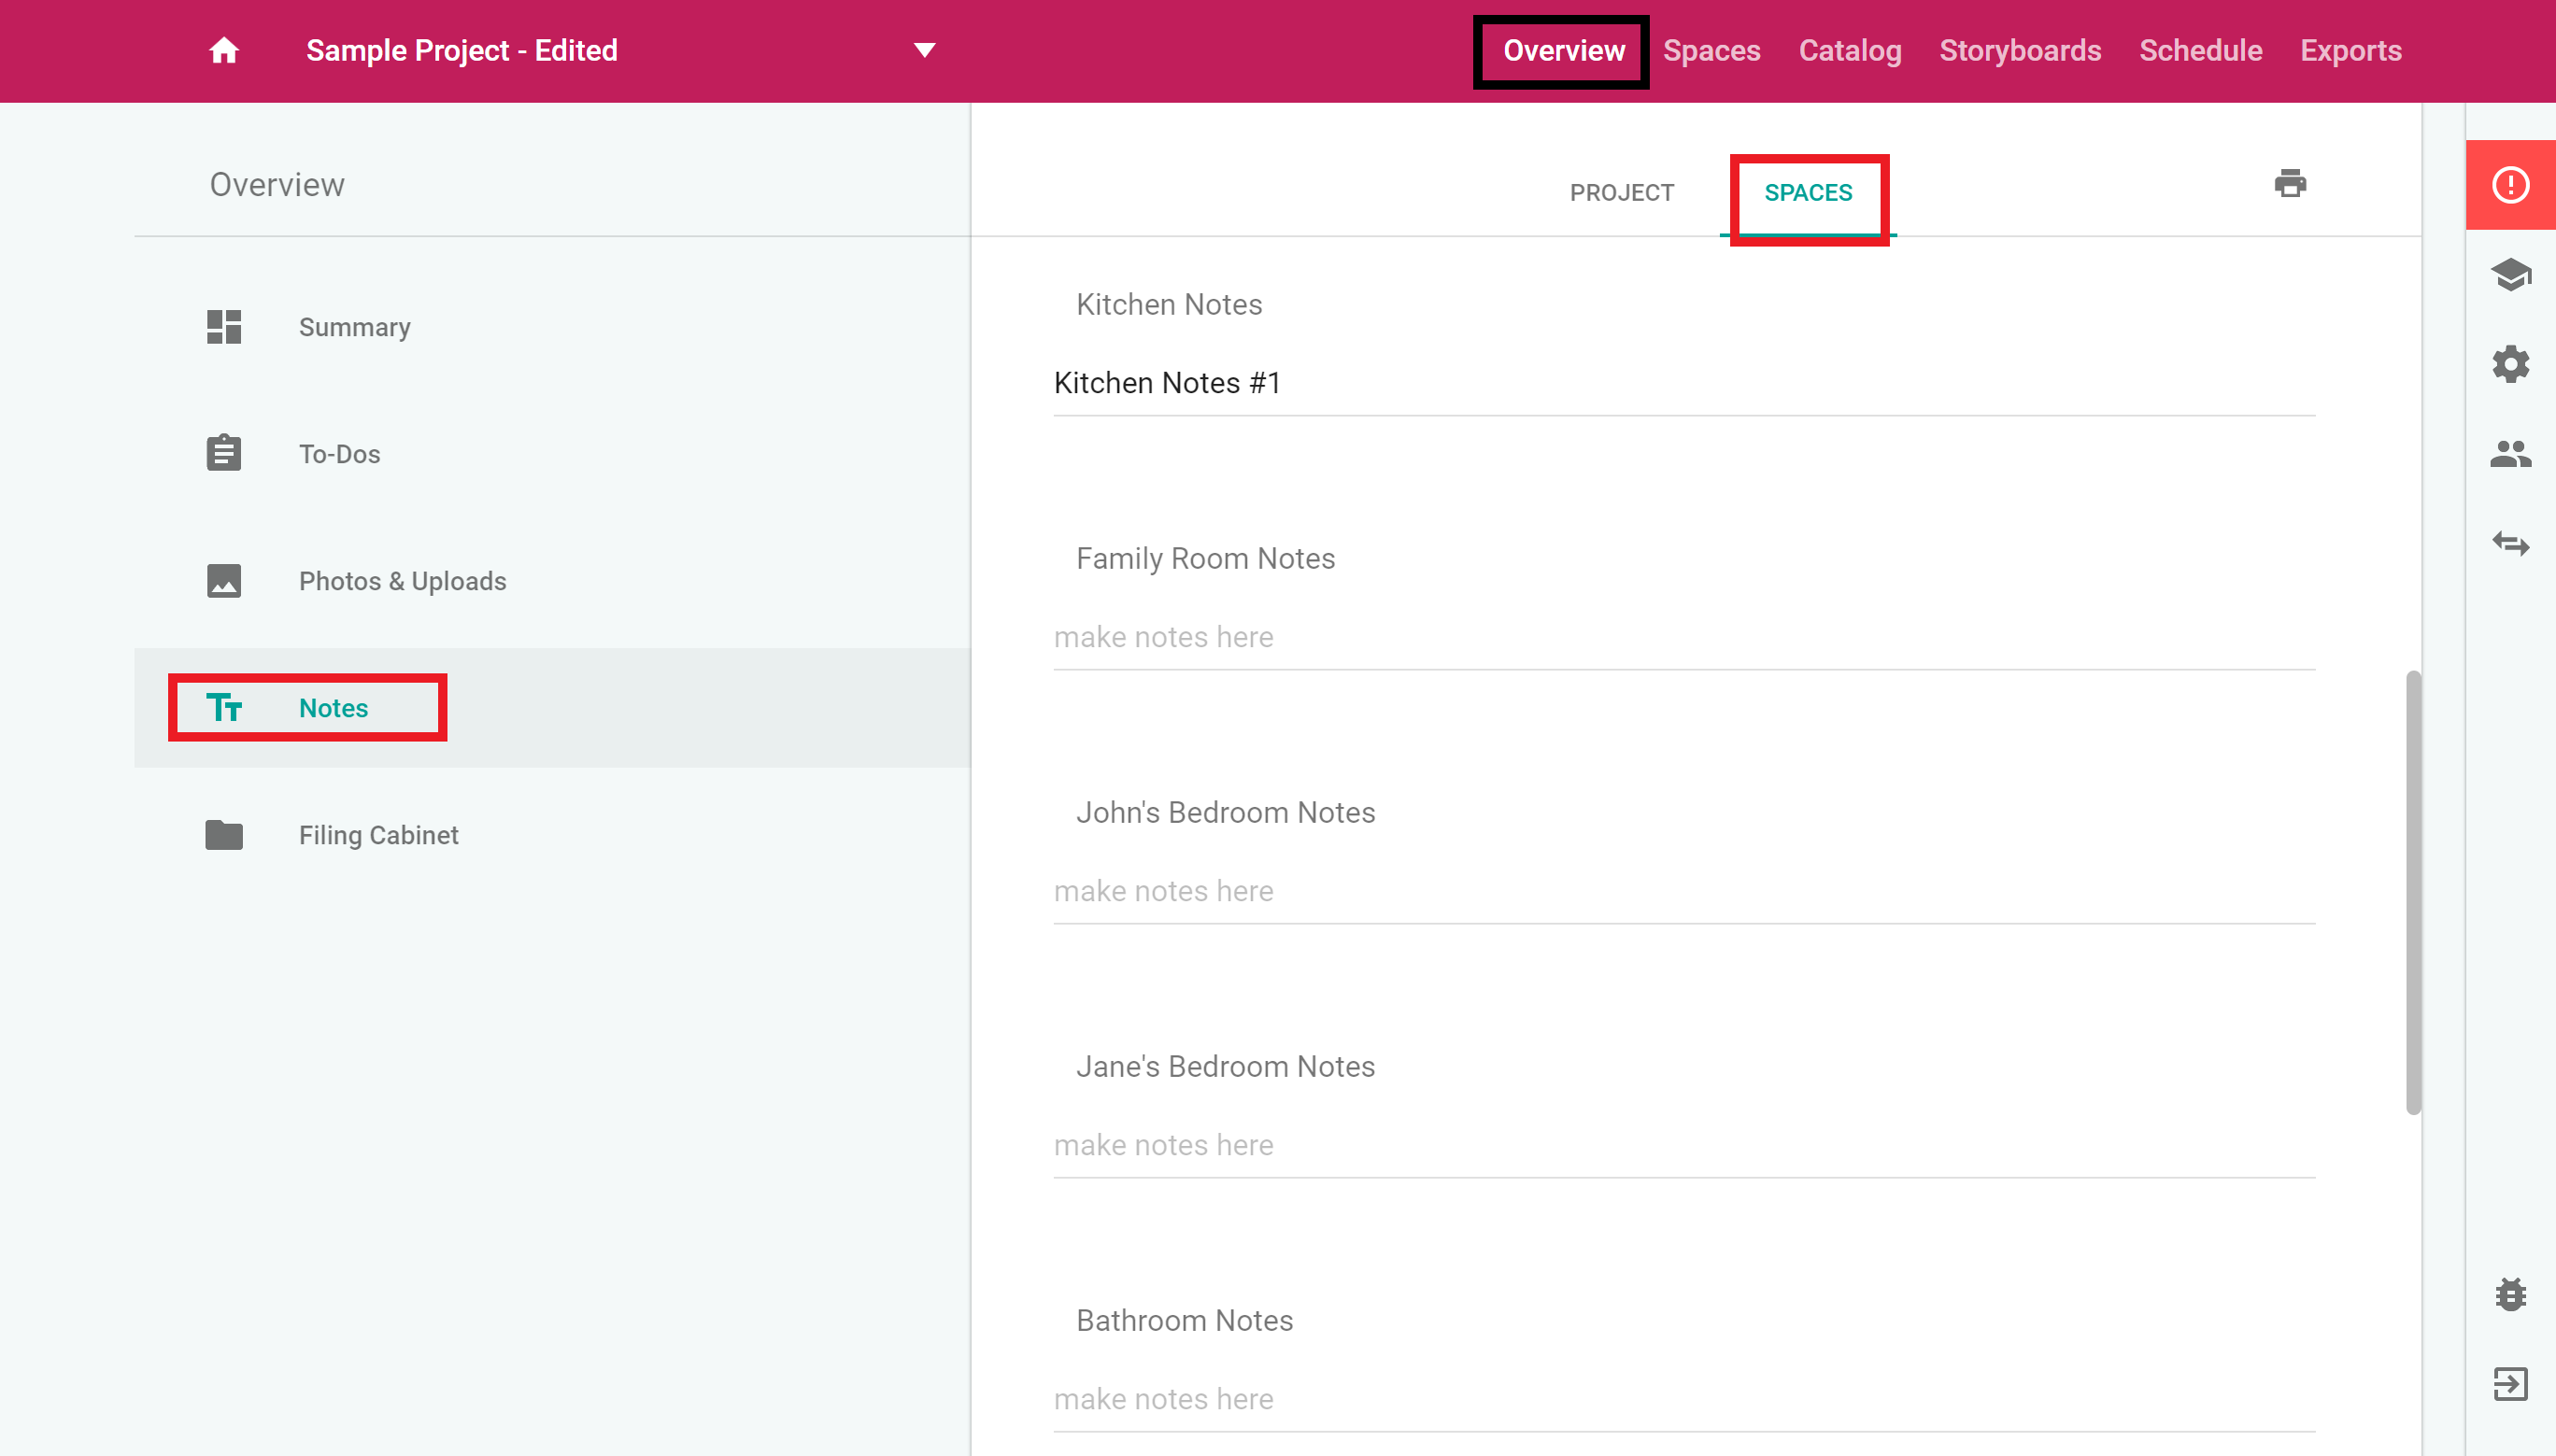Click the people team icon
The width and height of the screenshot is (2556, 1456).
click(x=2510, y=454)
